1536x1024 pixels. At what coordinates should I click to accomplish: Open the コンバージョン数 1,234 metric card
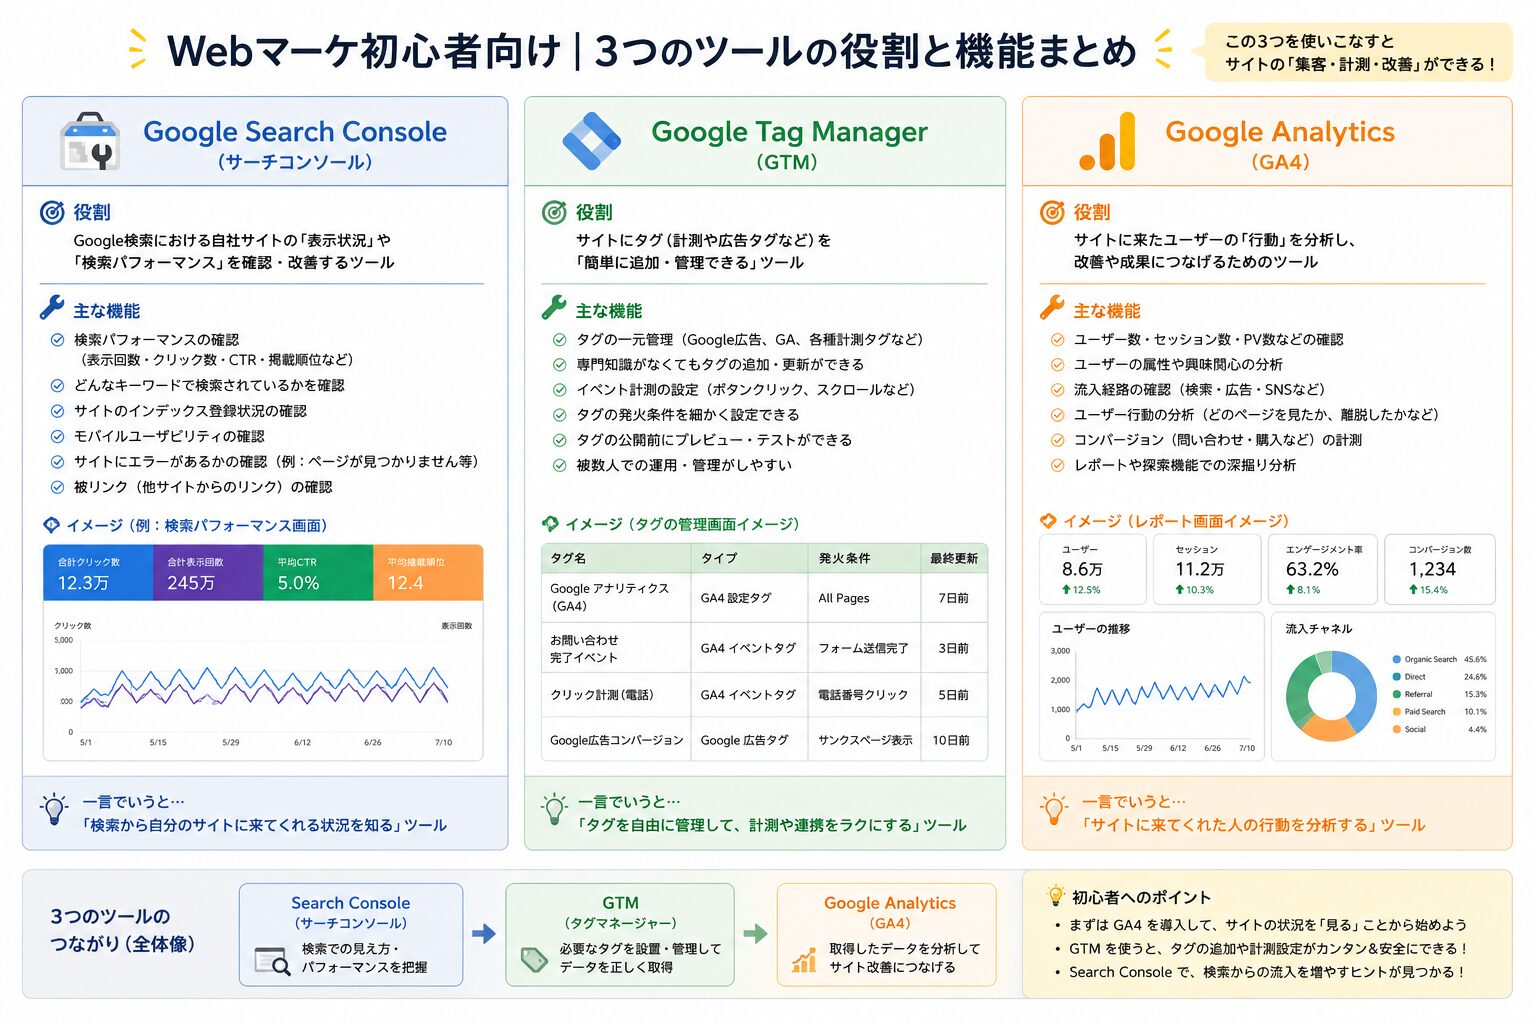tap(1439, 570)
